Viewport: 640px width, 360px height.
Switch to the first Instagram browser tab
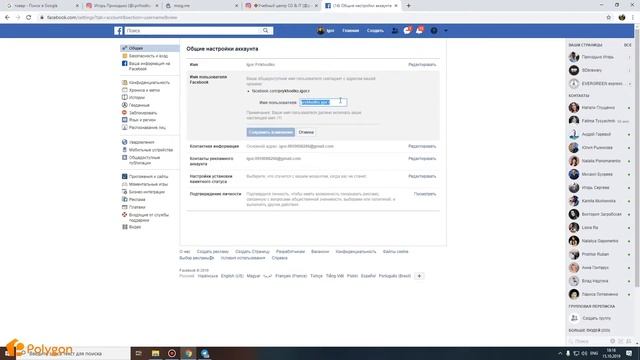122,6
